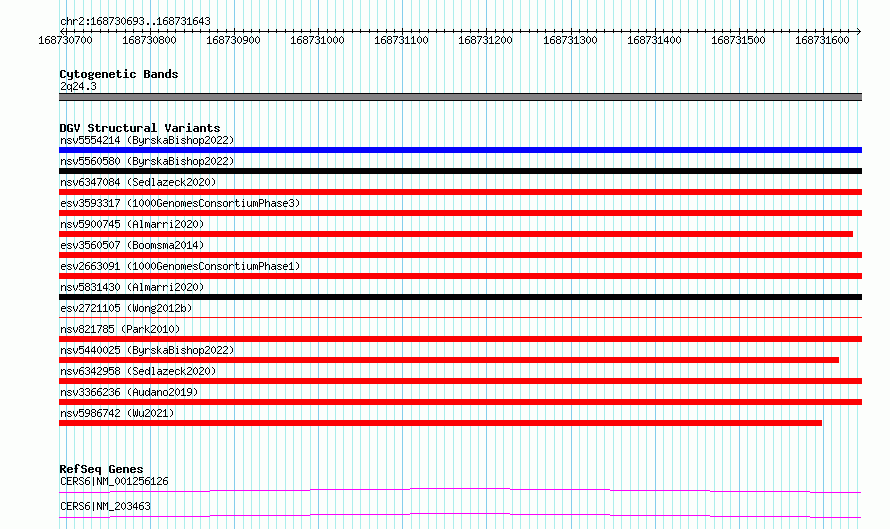Click ruler position 168731400
The height and width of the screenshot is (529, 890).
[x=654, y=40]
